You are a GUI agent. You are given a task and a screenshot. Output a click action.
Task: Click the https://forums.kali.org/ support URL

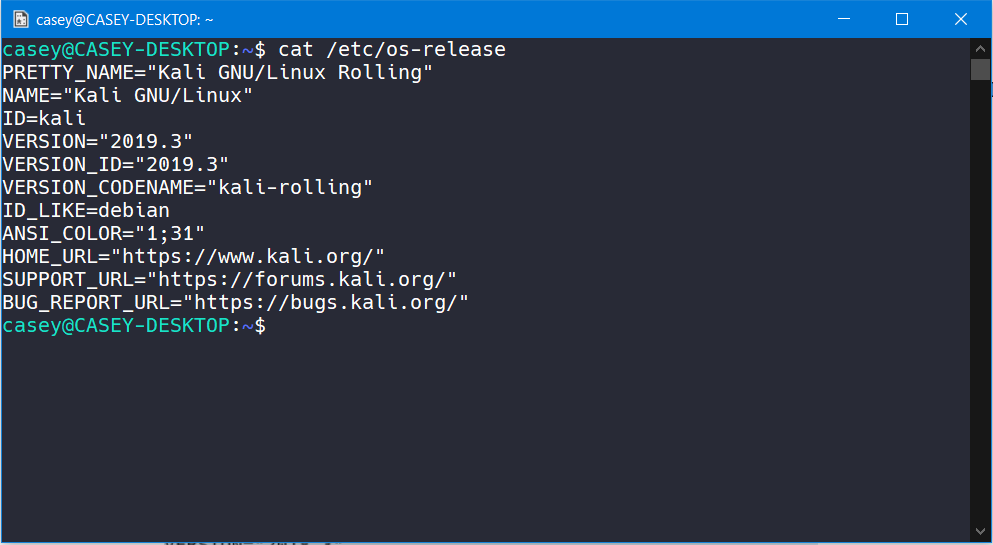[x=302, y=280]
